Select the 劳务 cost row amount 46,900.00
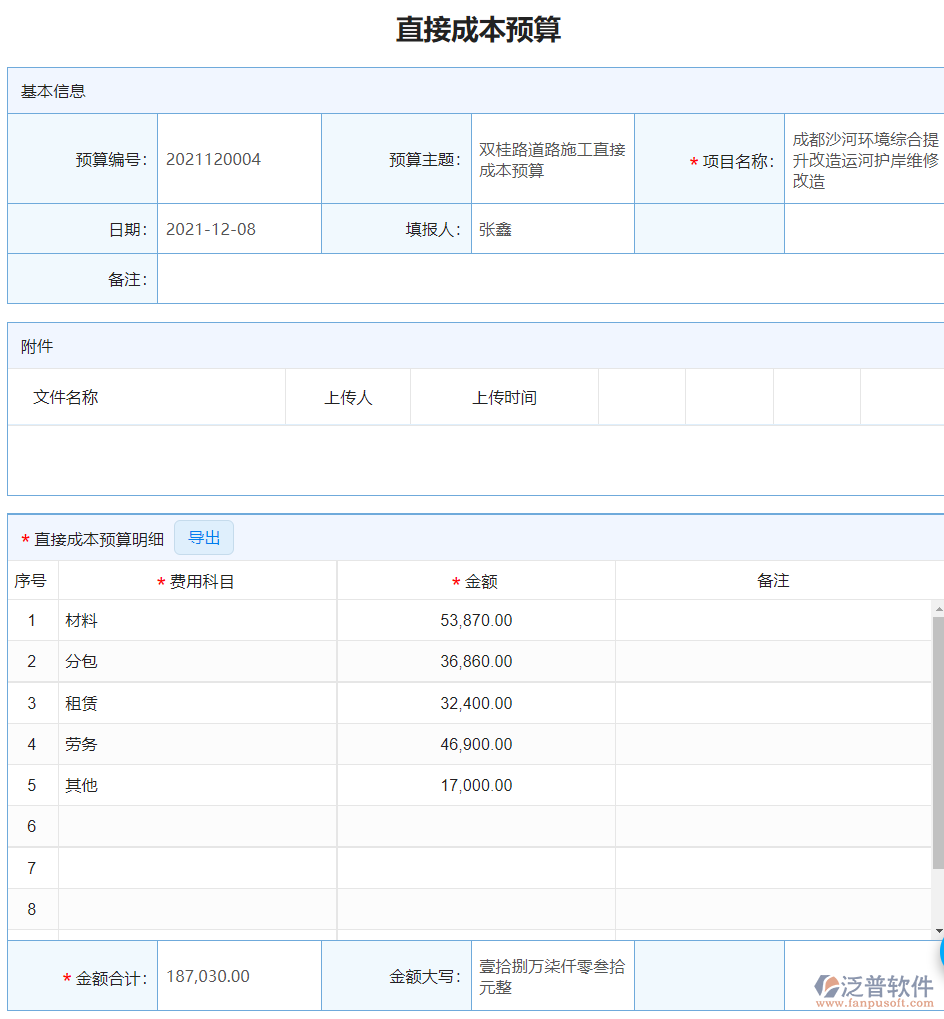 [475, 744]
